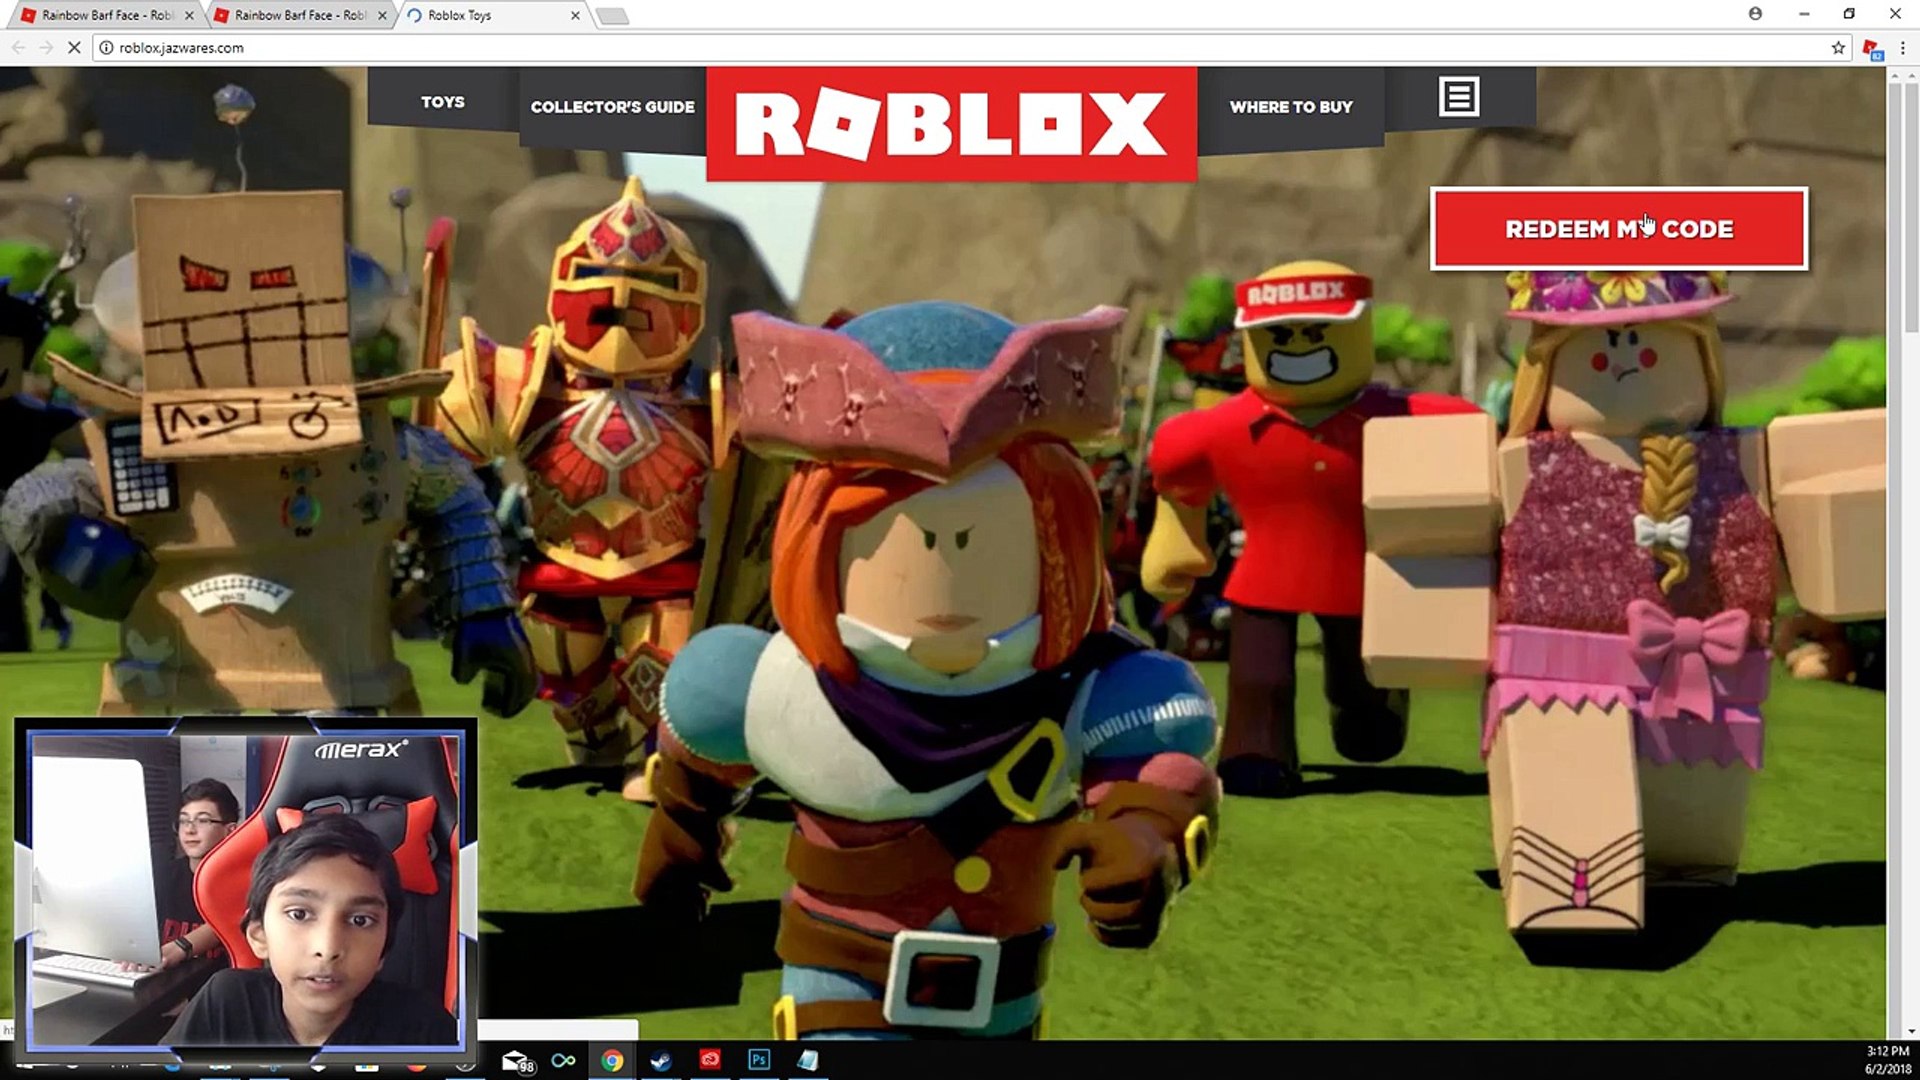Open the Mail app with 98 badge
Image resolution: width=1920 pixels, height=1080 pixels.
click(x=517, y=1061)
